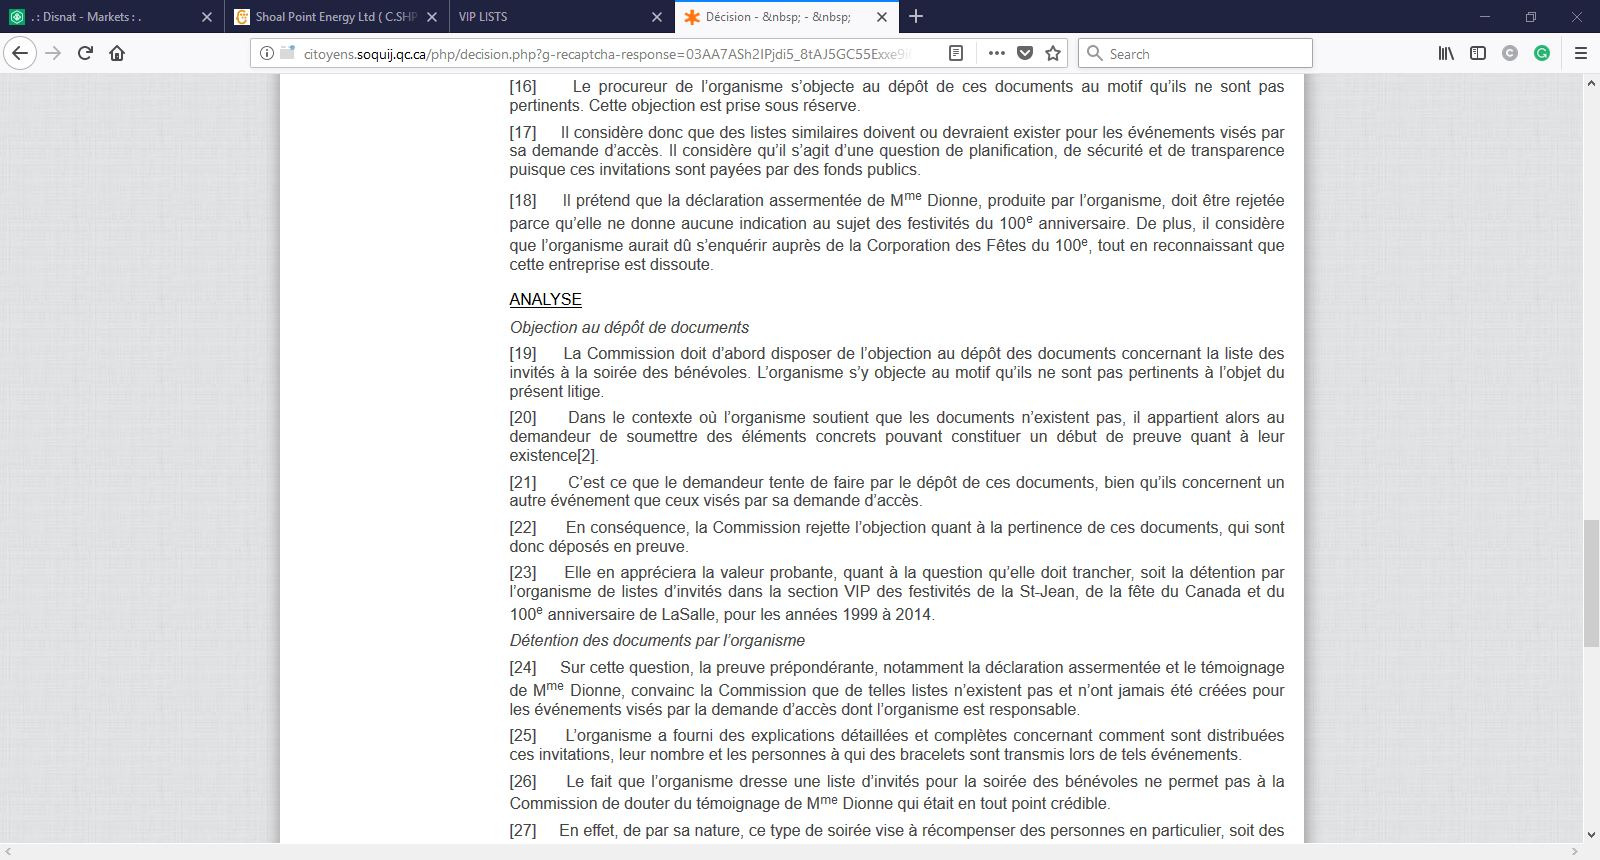Screen dimensions: 1600x860
Task: Open footnote [2] reference link
Action: pyautogui.click(x=586, y=455)
